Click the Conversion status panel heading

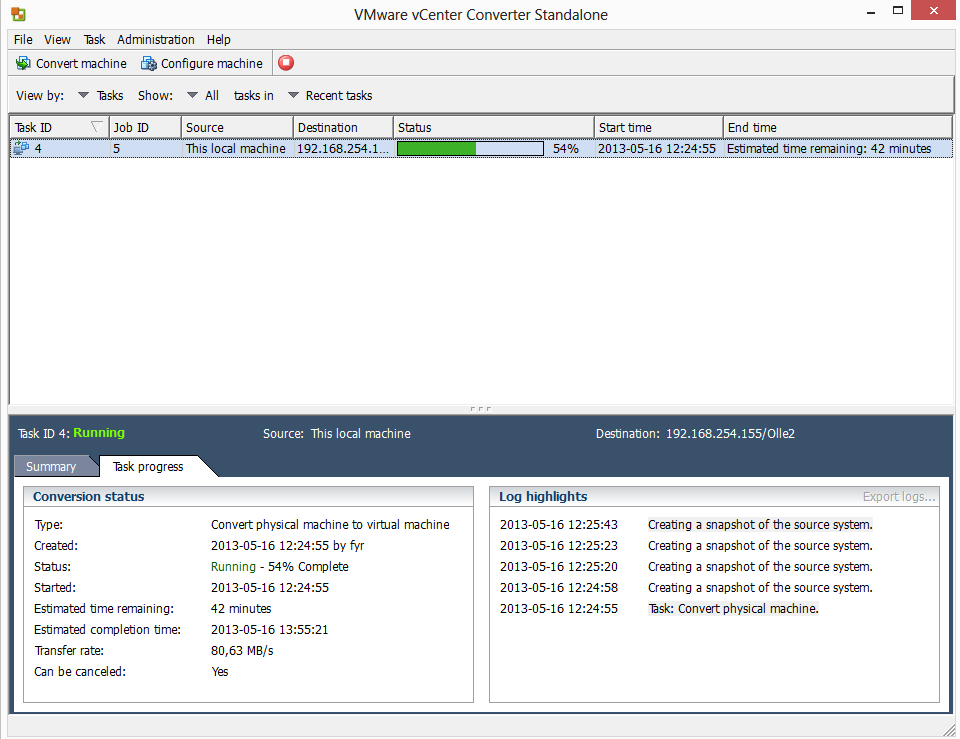click(89, 497)
